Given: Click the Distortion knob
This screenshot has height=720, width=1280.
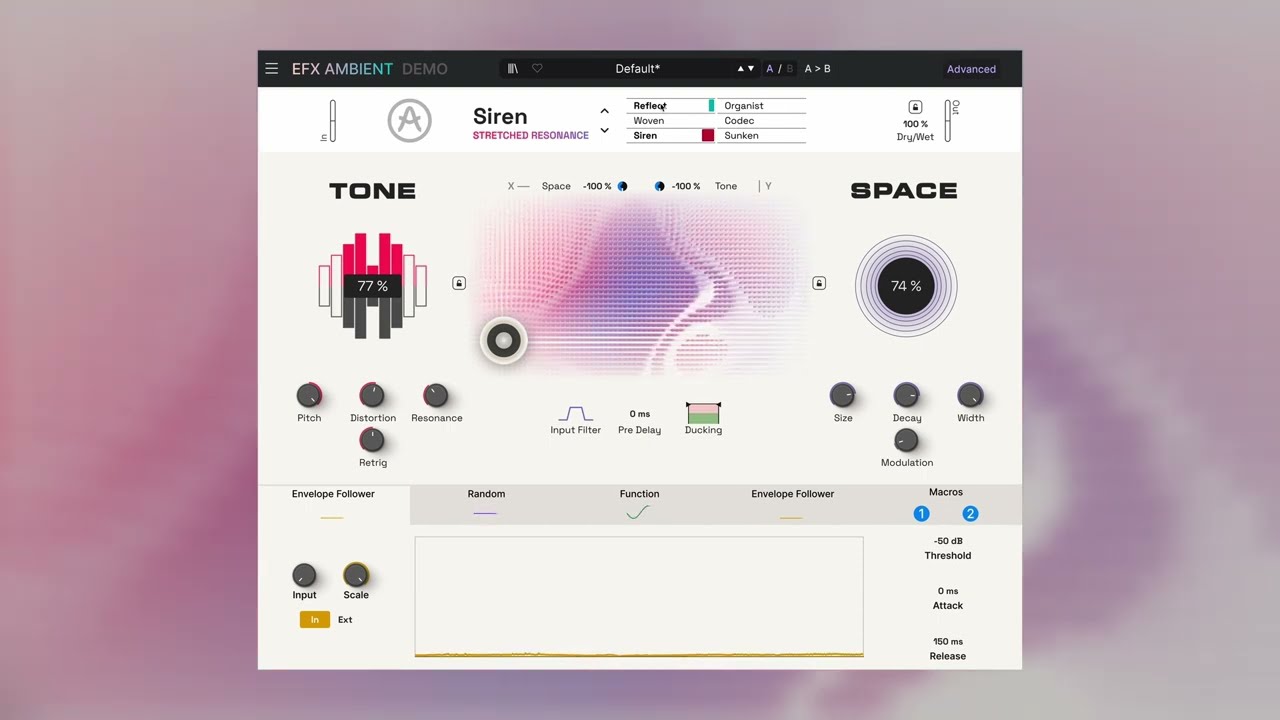Looking at the screenshot, I should pyautogui.click(x=372, y=396).
